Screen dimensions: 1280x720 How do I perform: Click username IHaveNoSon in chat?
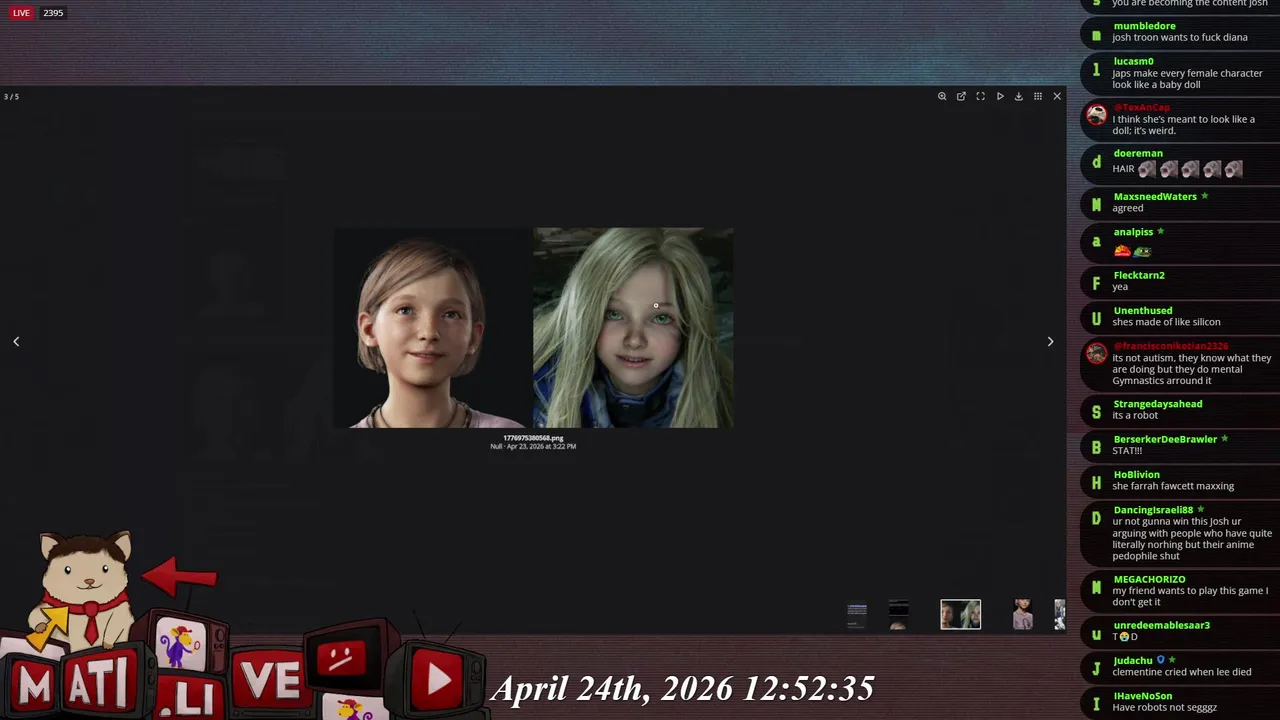tap(1143, 696)
